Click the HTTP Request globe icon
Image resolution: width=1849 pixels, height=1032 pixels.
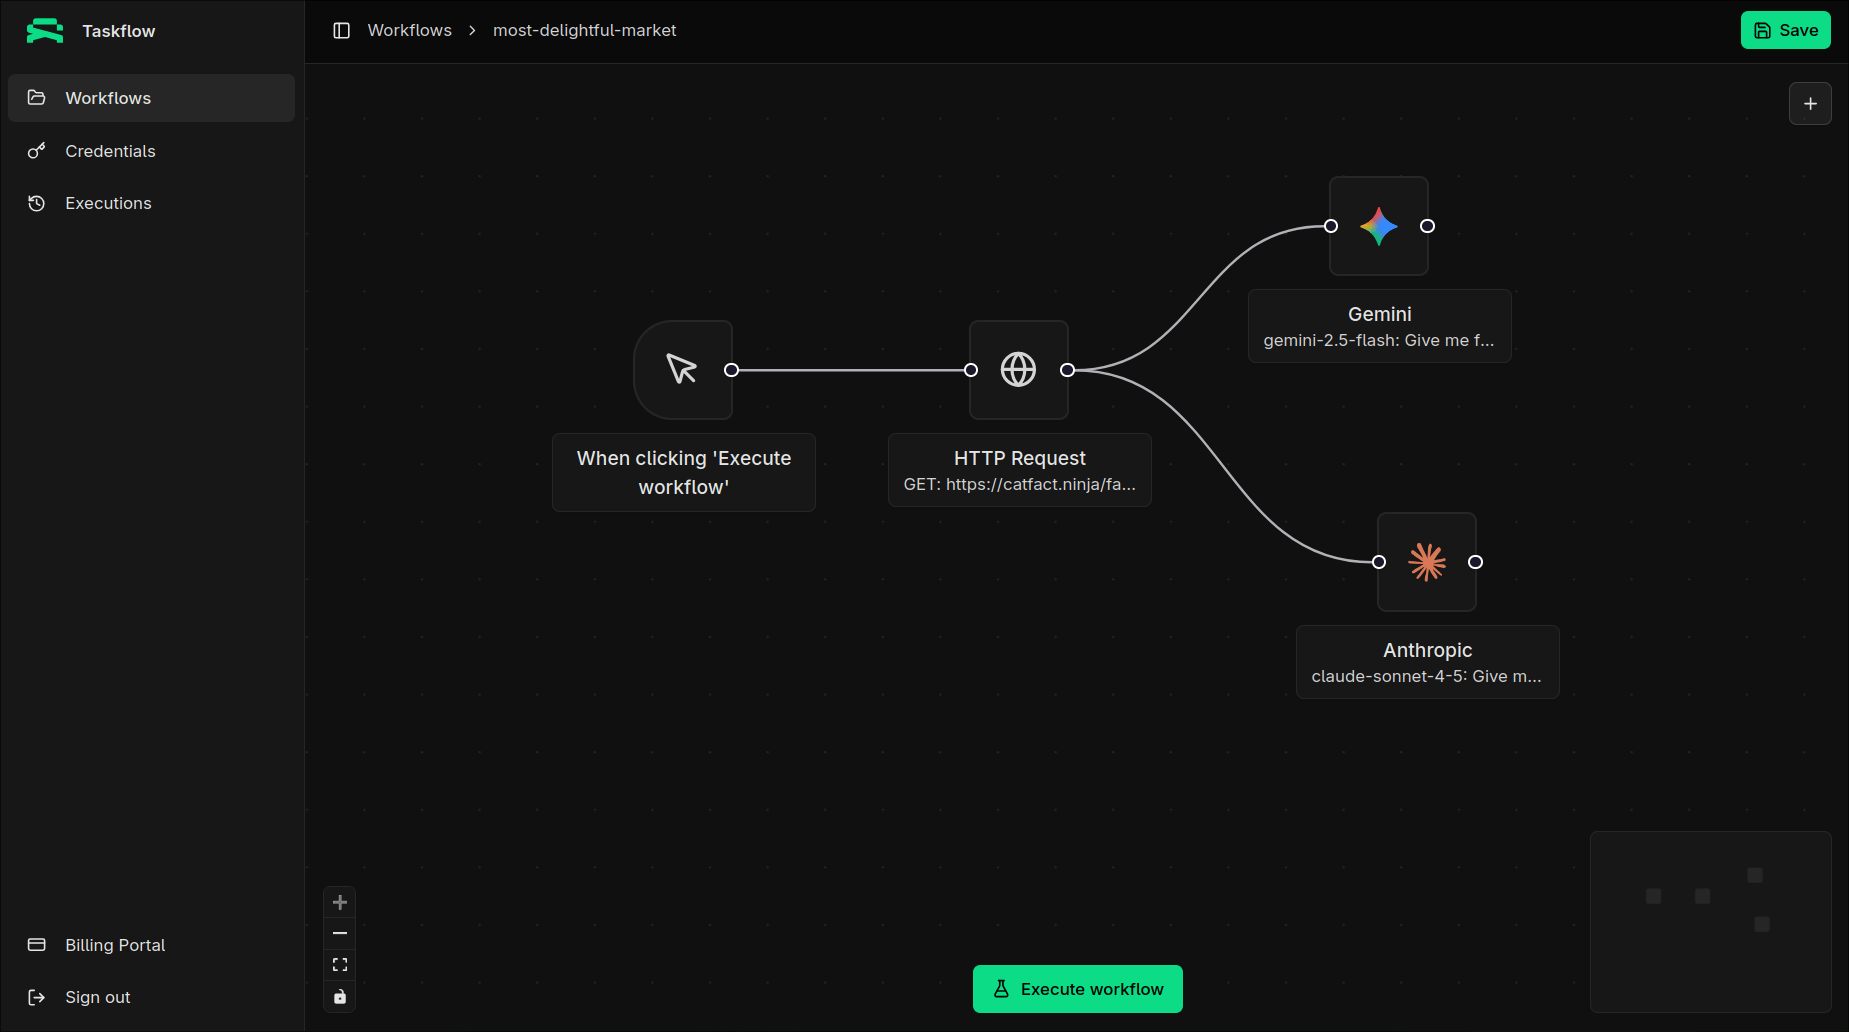1019,369
